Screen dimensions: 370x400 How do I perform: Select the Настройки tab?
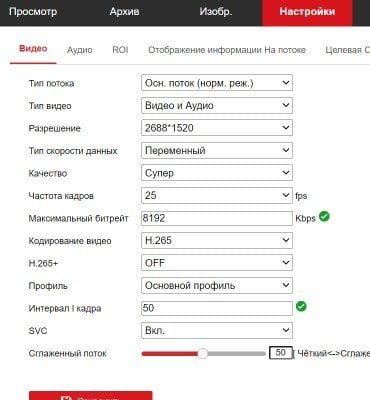tap(307, 12)
